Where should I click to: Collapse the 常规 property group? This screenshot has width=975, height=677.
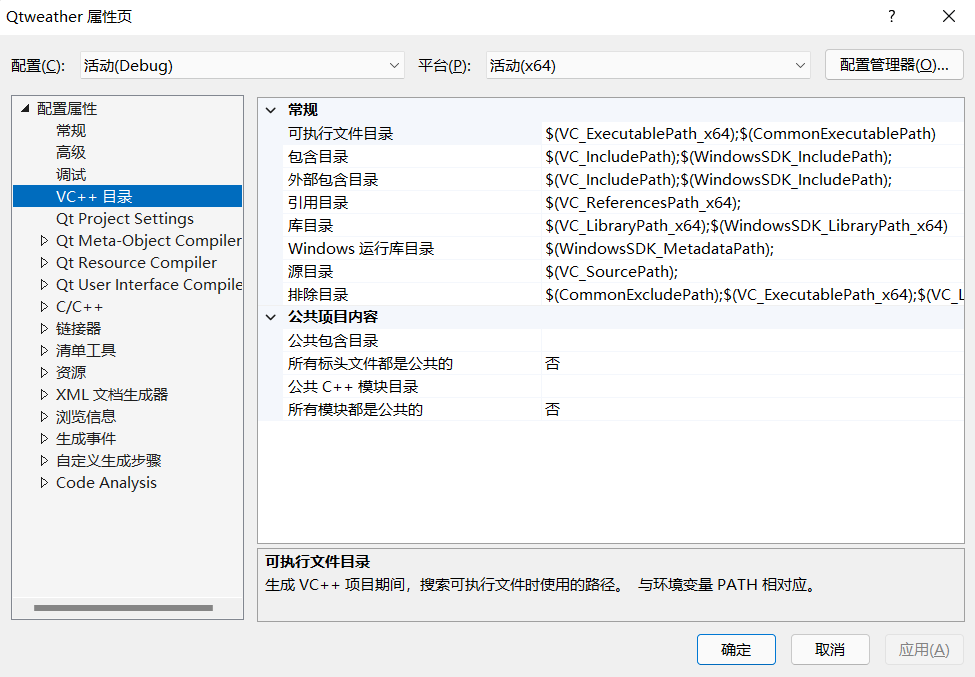[x=271, y=110]
